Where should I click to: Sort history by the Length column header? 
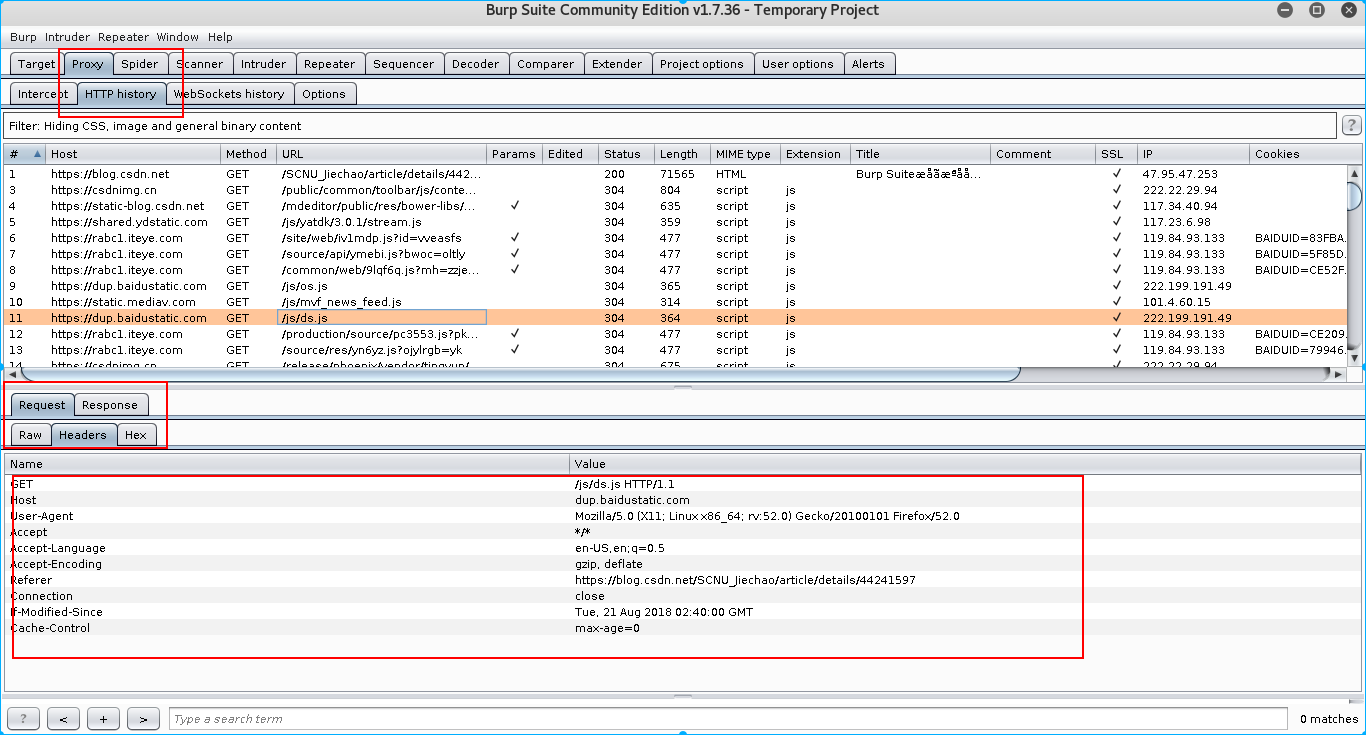[x=683, y=154]
